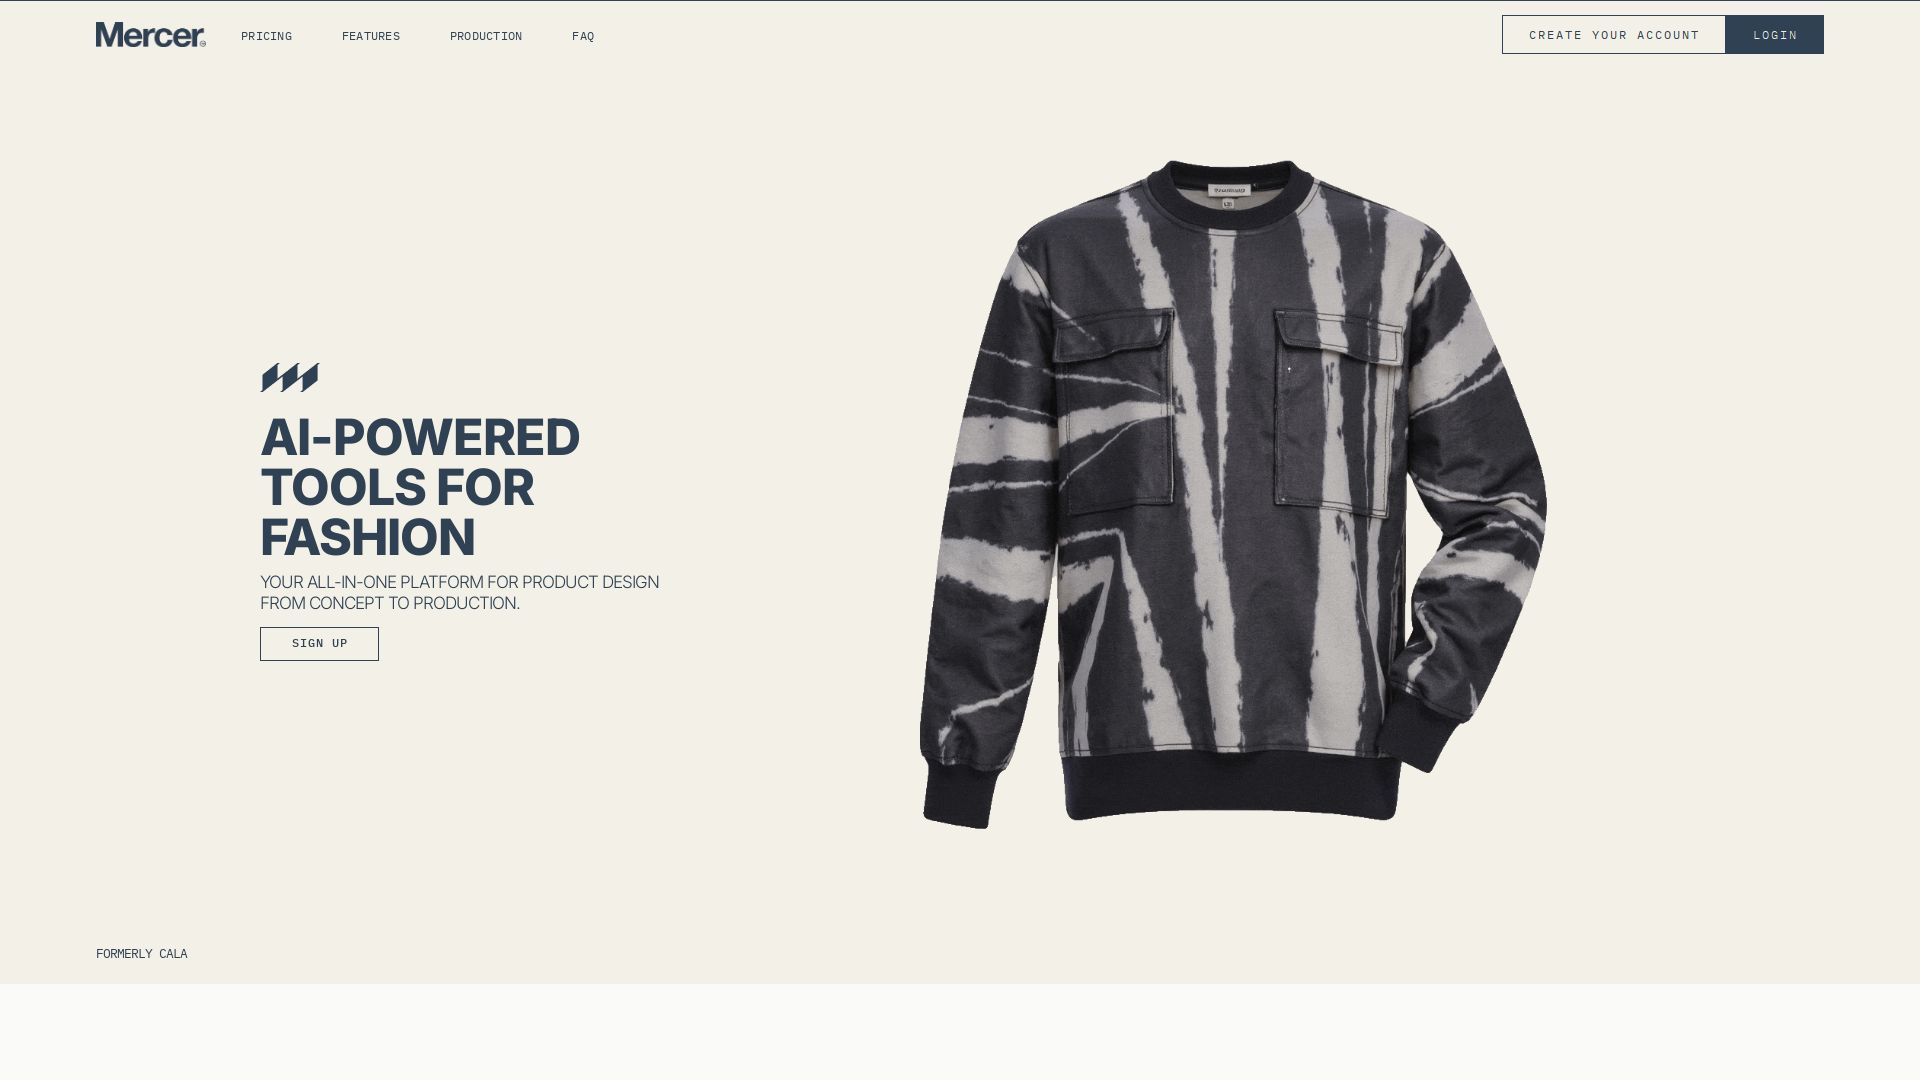
Task: Click the sweatshirt's right chest pocket
Action: 1337,414
